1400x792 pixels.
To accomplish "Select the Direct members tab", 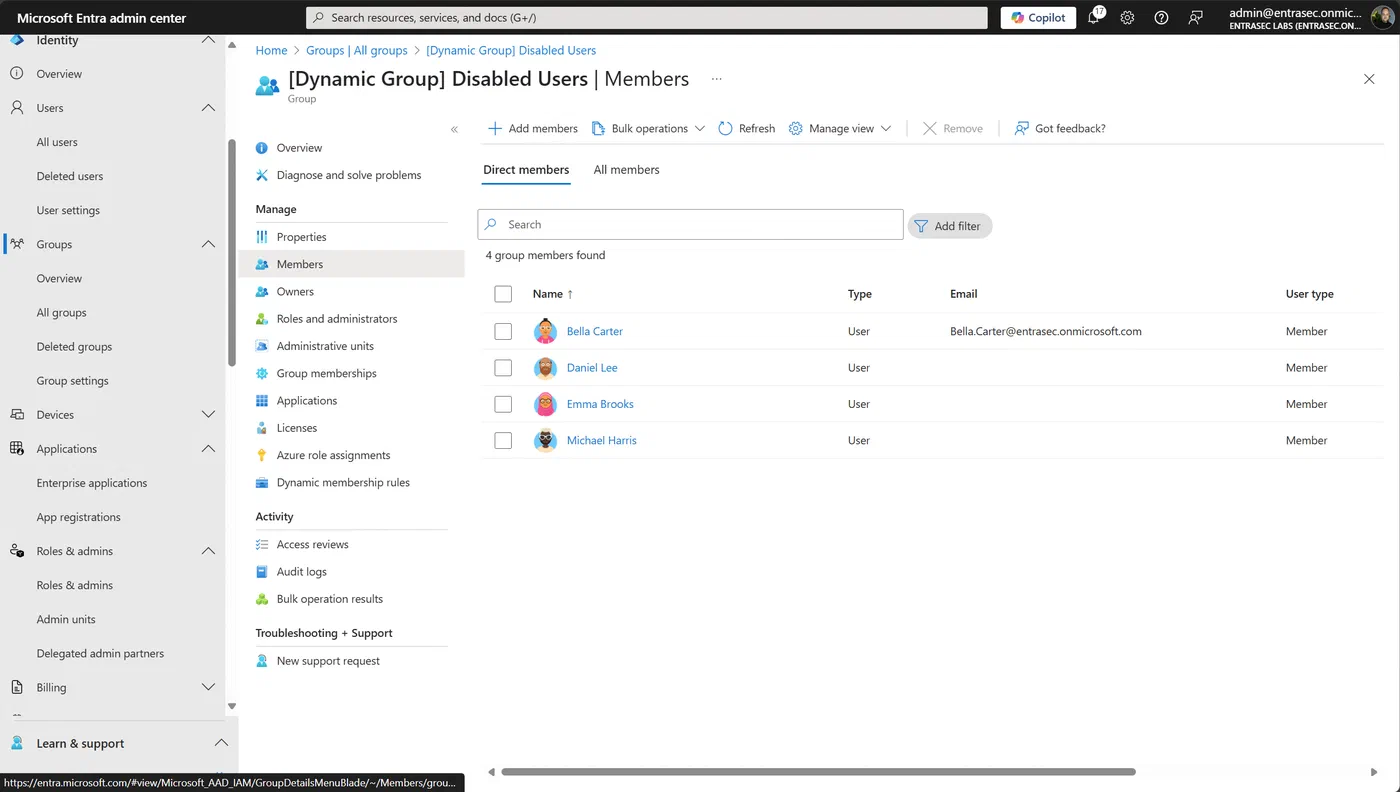I will tap(526, 170).
